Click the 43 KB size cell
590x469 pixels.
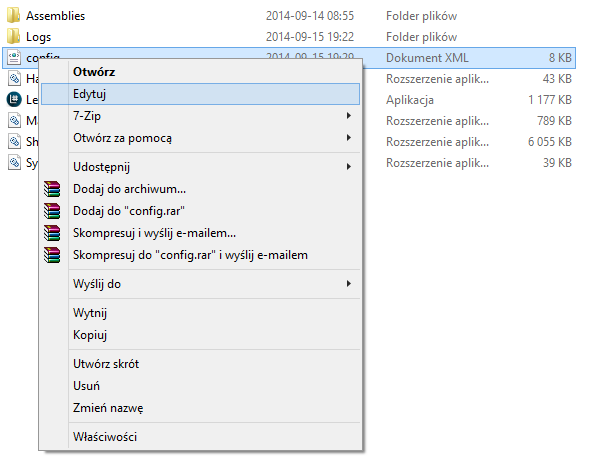[557, 79]
